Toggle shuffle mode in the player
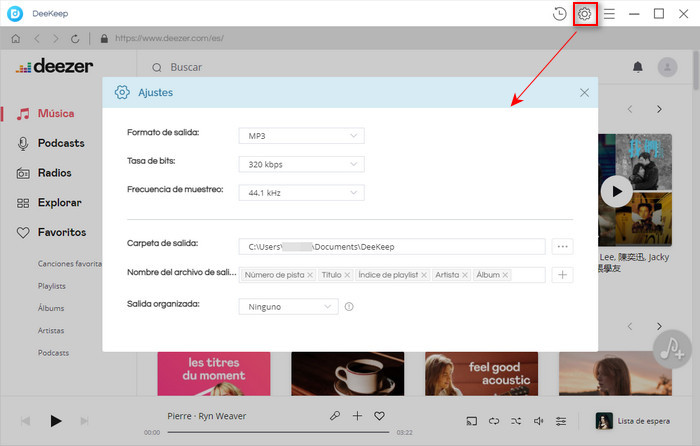The height and width of the screenshot is (446, 700). pyautogui.click(x=516, y=421)
